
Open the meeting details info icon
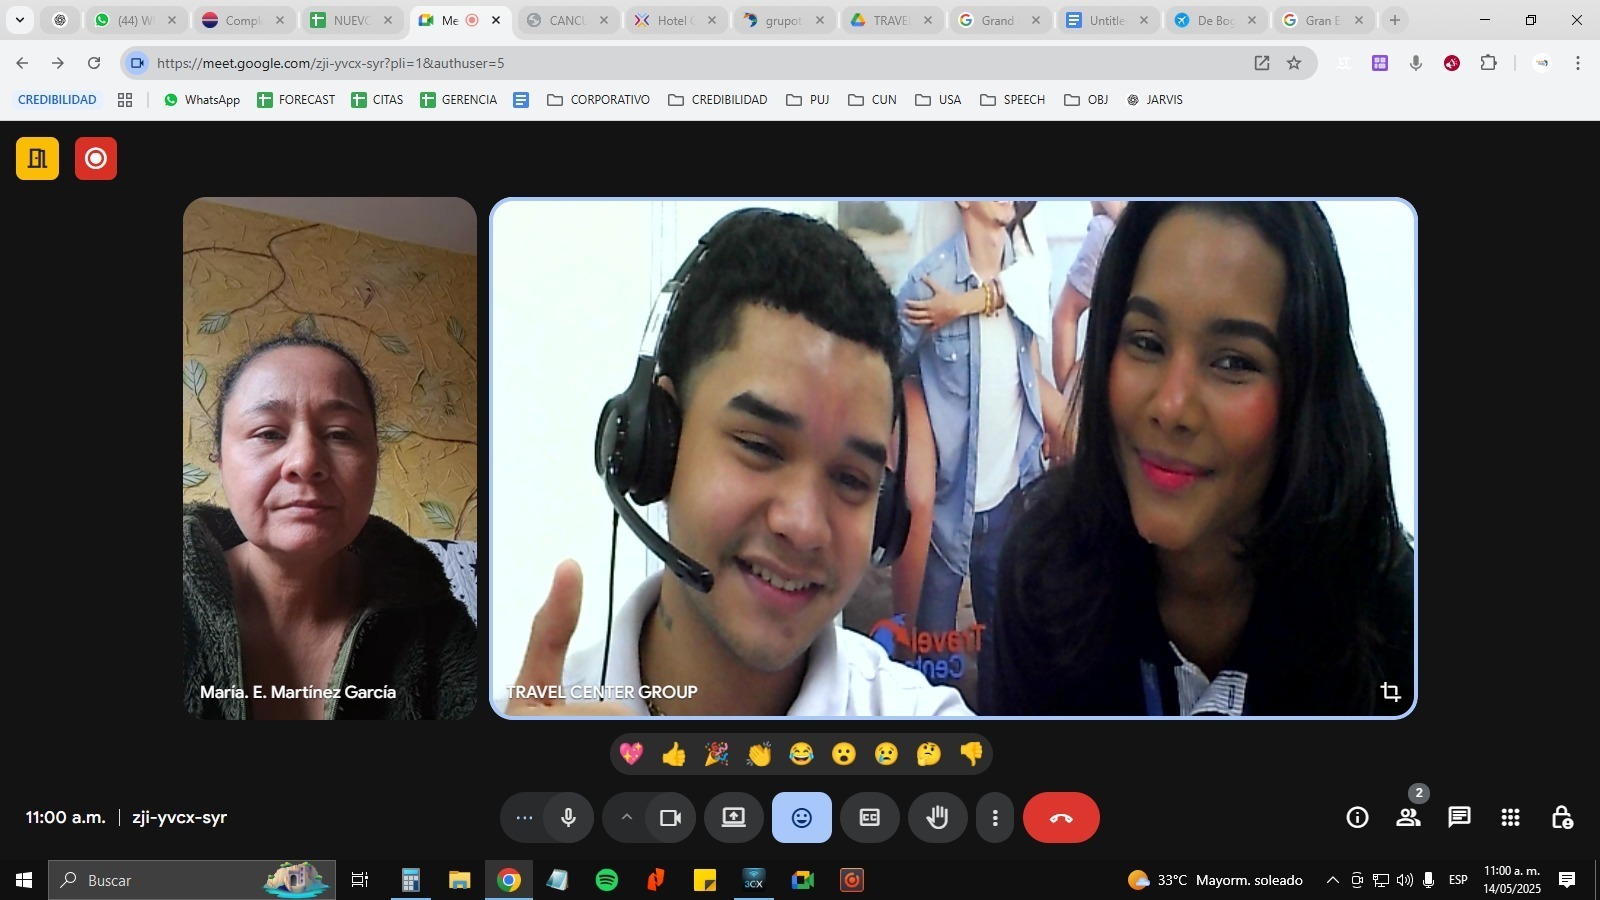click(1357, 818)
